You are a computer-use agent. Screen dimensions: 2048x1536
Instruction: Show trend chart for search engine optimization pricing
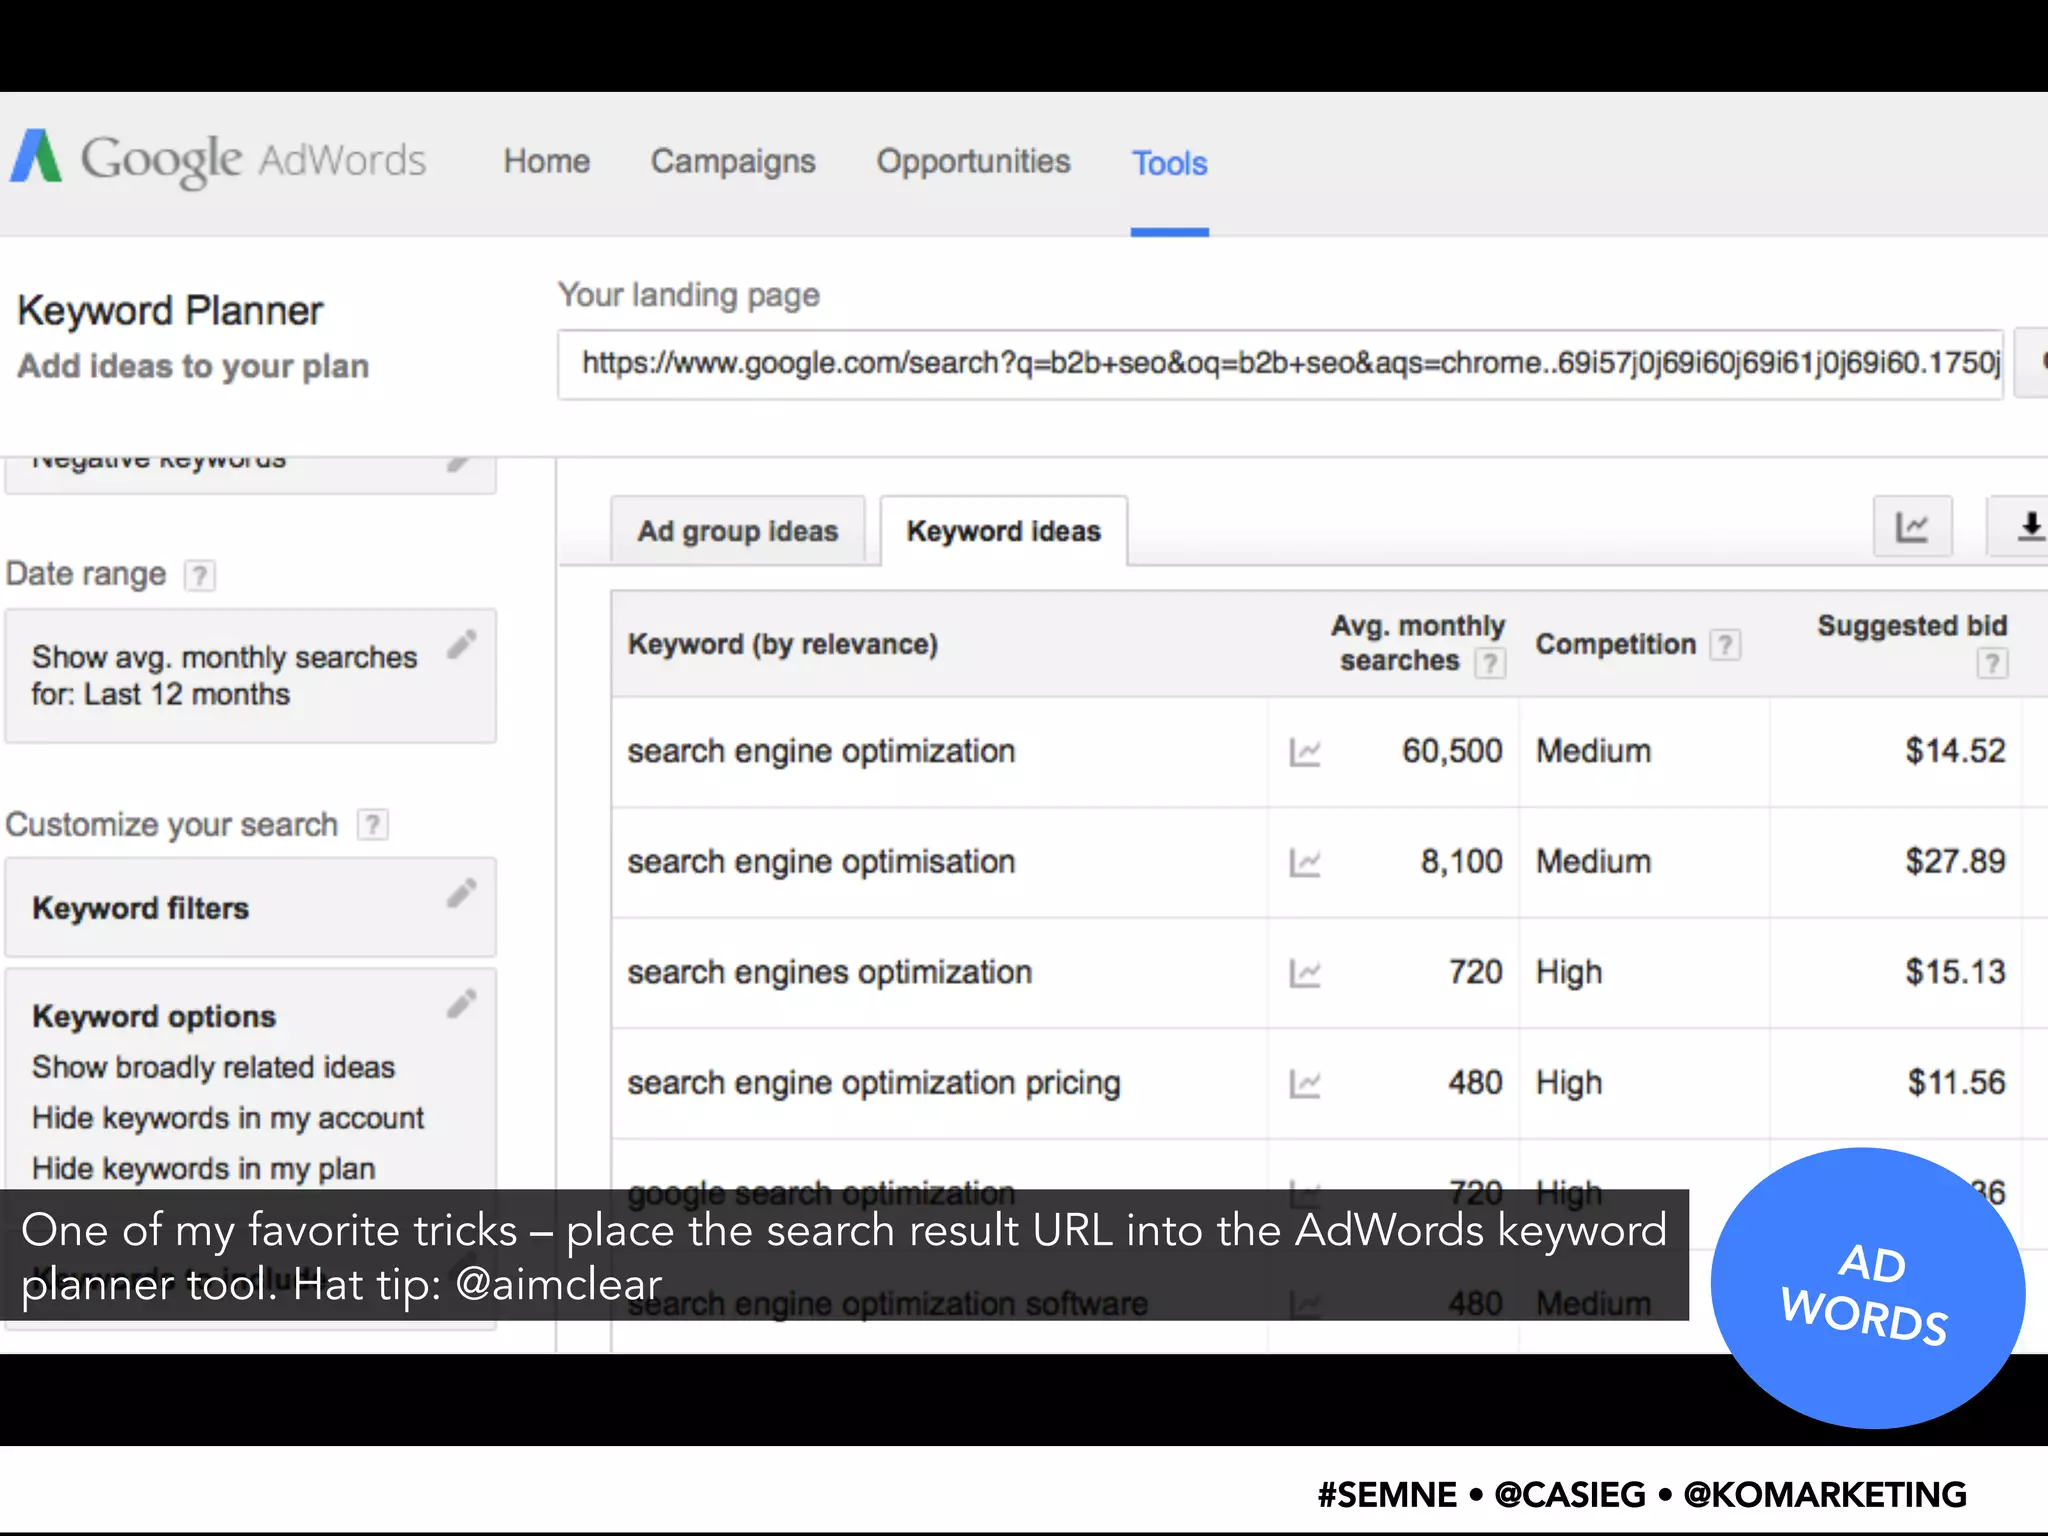tap(1305, 1083)
